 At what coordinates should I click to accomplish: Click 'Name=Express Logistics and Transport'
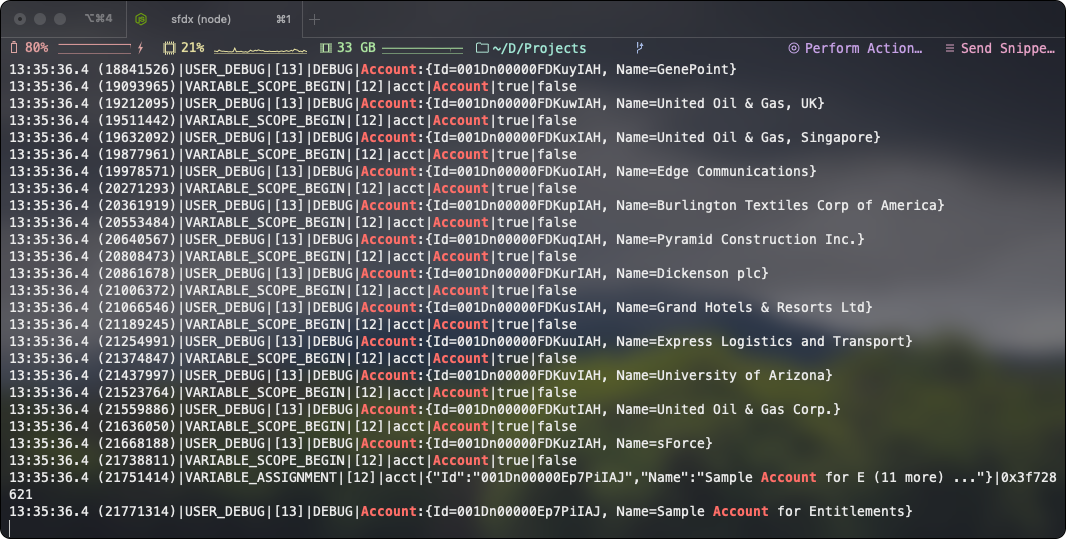[759, 341]
